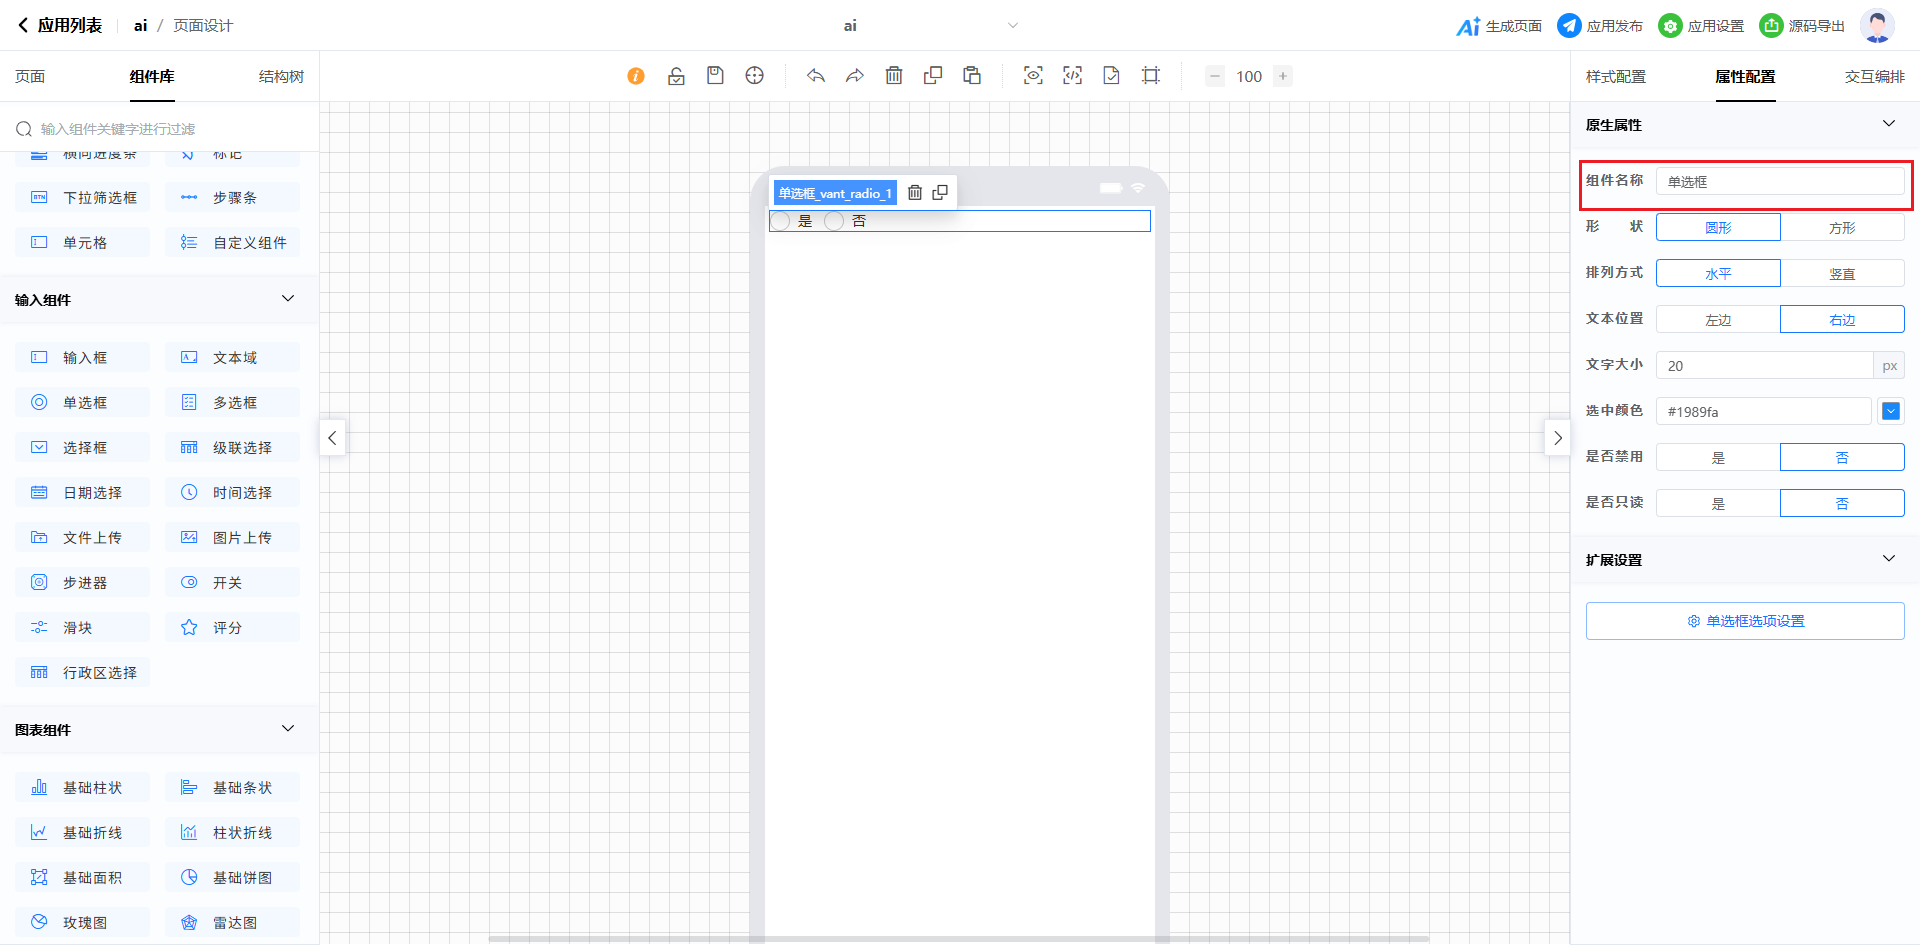Click the paste clipboard icon in toolbar
The width and height of the screenshot is (1920, 945).
[972, 76]
